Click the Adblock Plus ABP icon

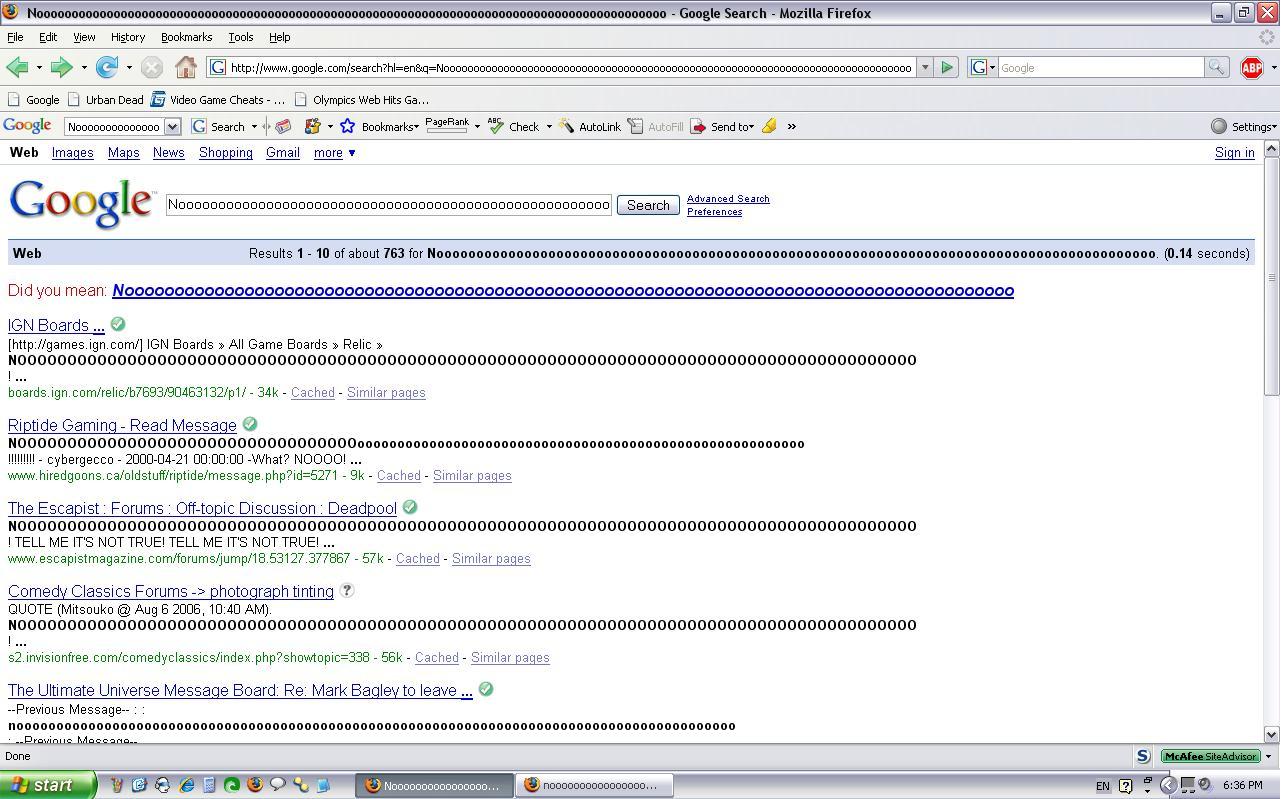click(1251, 68)
